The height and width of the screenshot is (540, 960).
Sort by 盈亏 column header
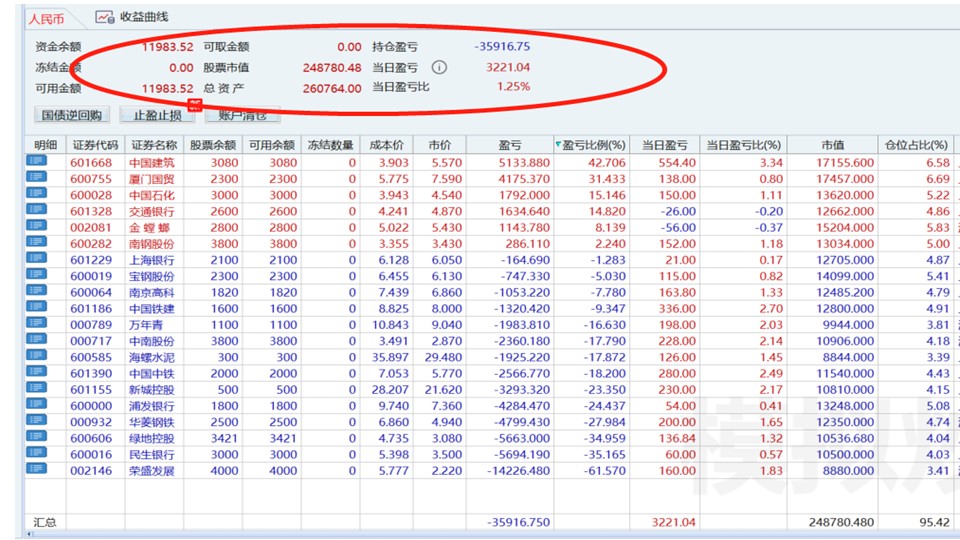coord(509,145)
